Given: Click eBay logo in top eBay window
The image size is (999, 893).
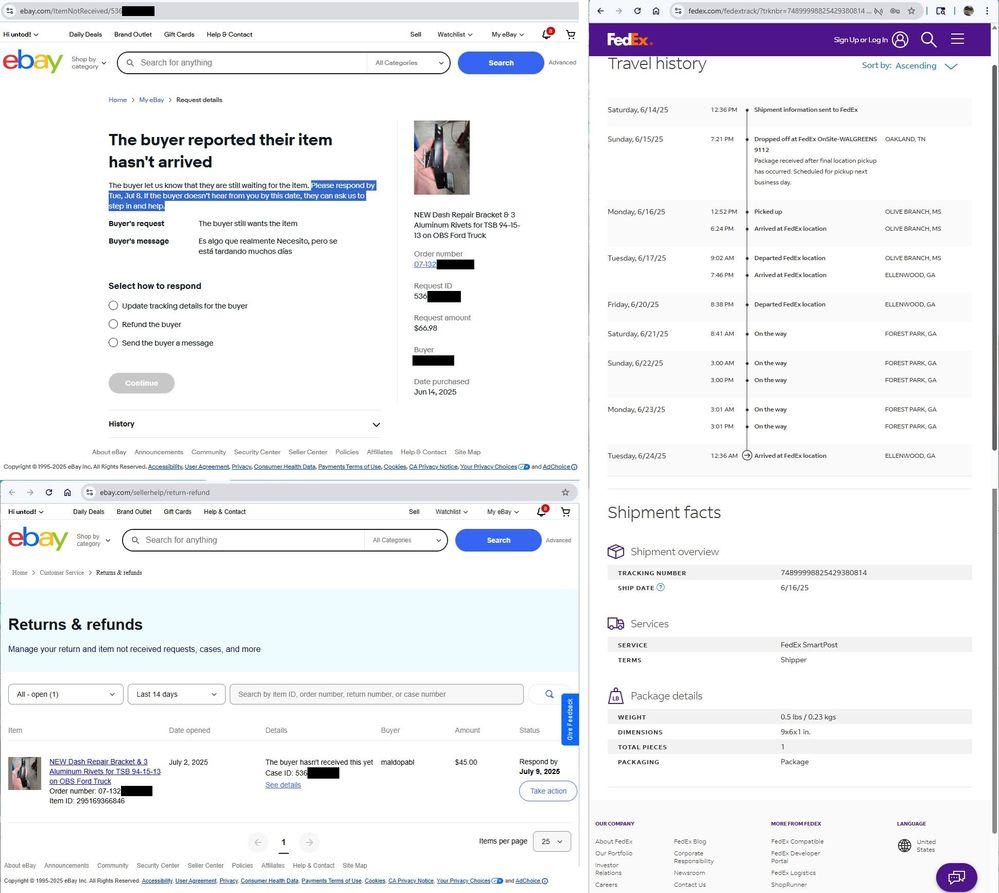Looking at the screenshot, I should coord(32,61).
